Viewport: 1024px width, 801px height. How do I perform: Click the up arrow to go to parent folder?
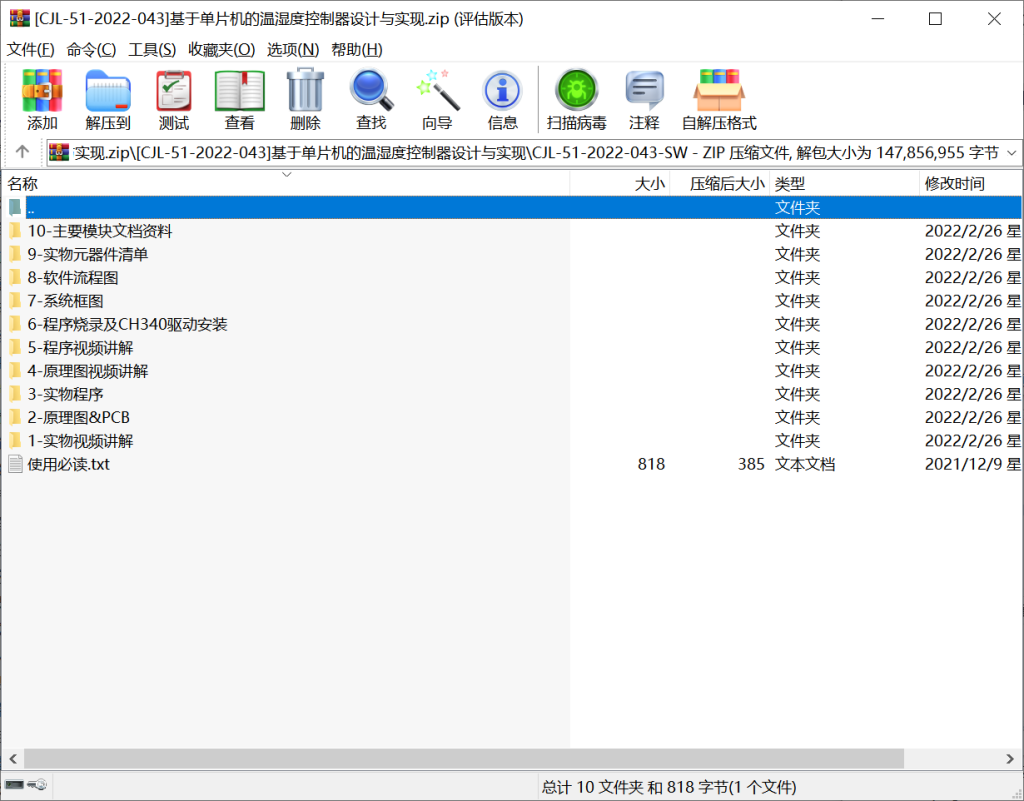(x=21, y=152)
